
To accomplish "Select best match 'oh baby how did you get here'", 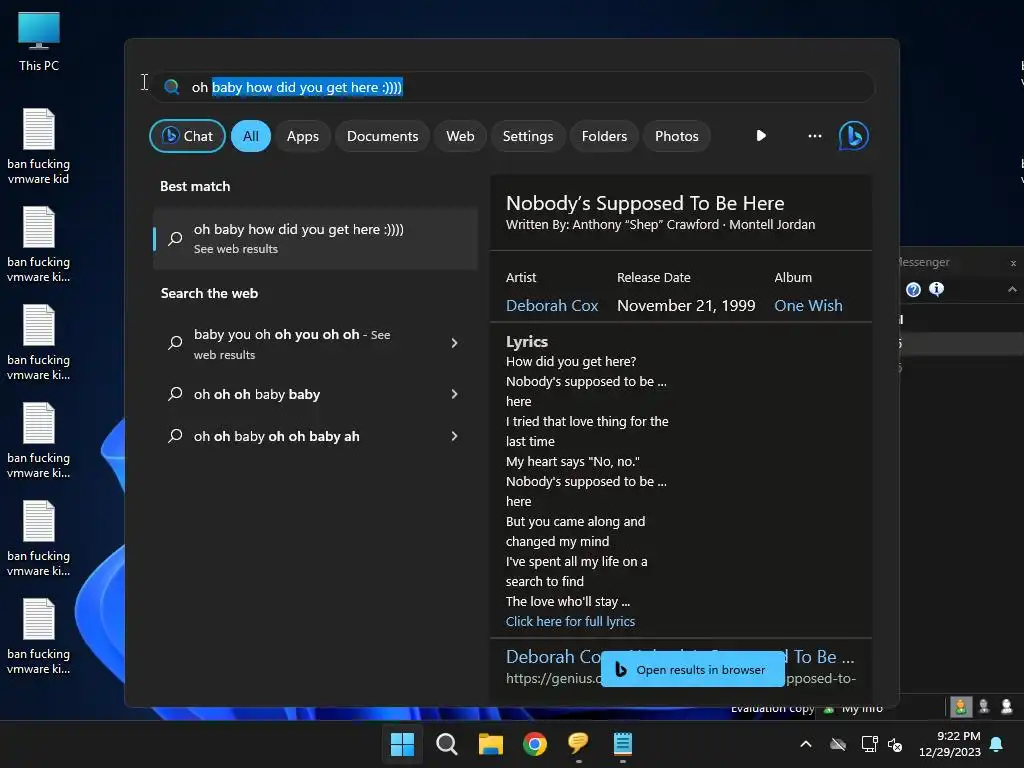I will tap(315, 238).
